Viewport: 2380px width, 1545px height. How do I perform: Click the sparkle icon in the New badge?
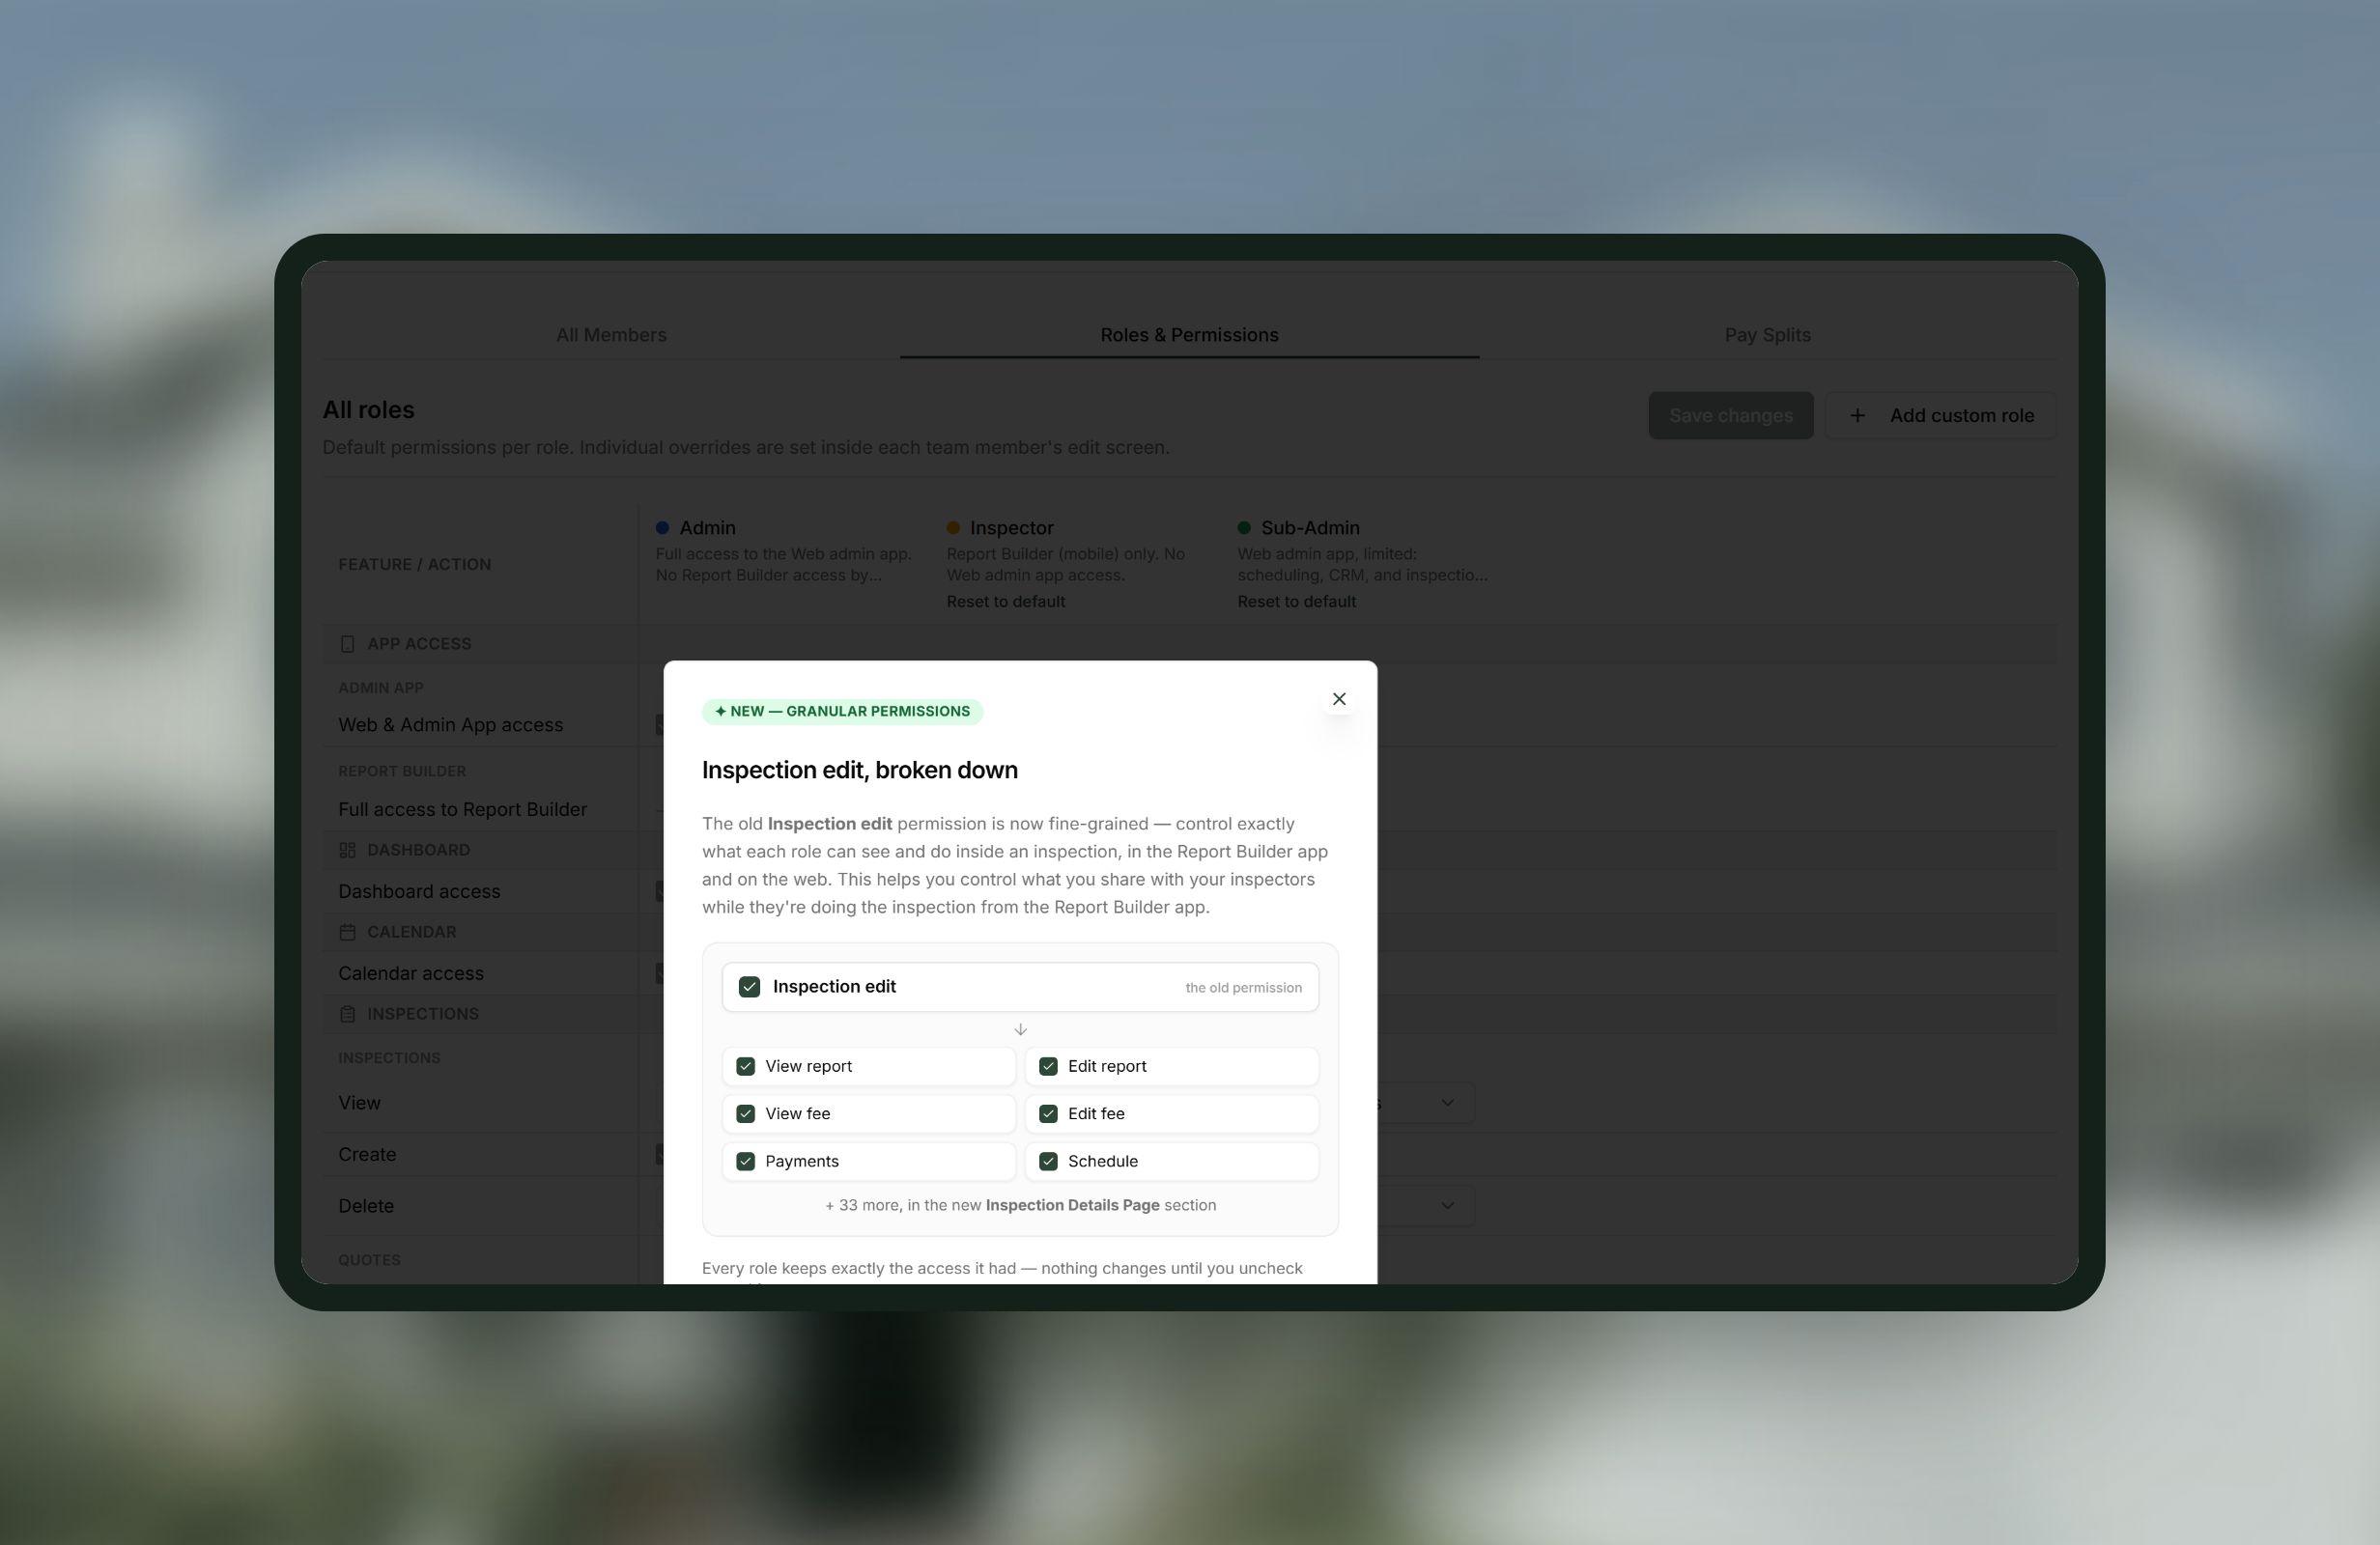[720, 711]
